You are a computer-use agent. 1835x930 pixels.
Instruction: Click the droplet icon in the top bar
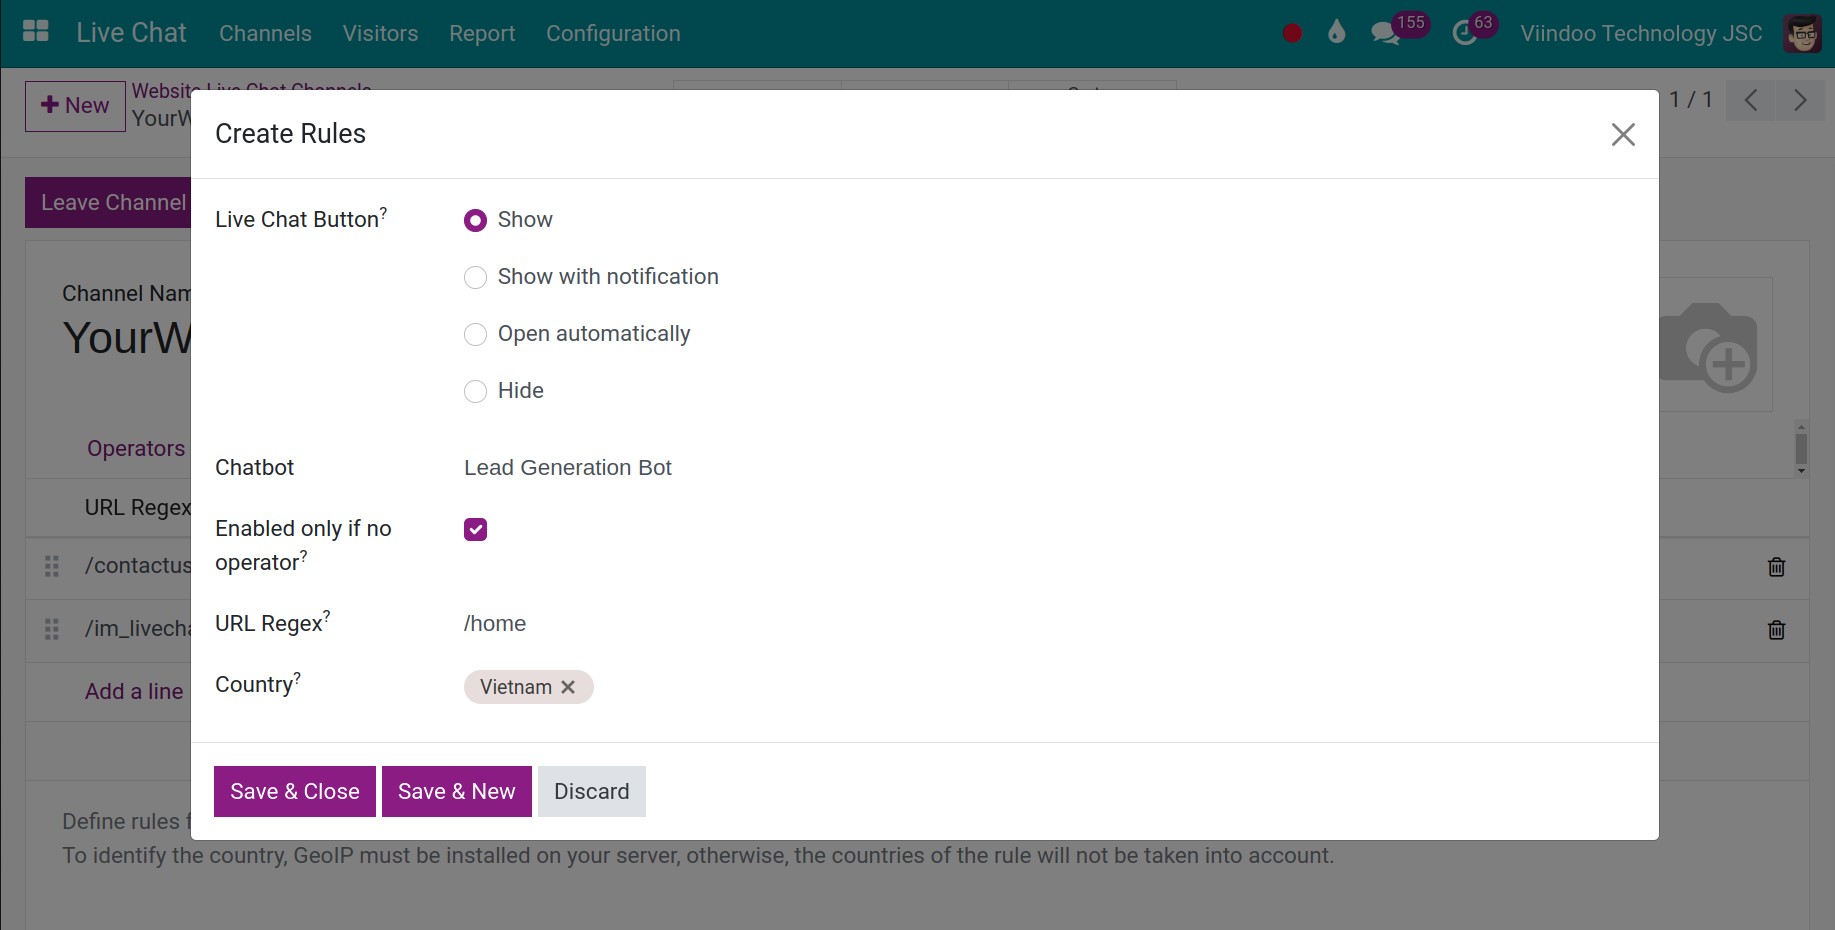coord(1336,33)
